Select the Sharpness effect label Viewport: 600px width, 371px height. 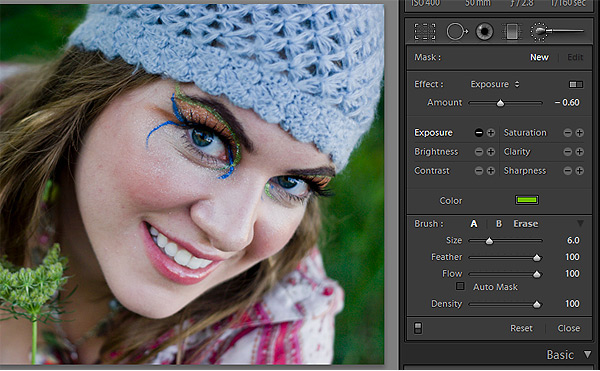click(x=525, y=171)
